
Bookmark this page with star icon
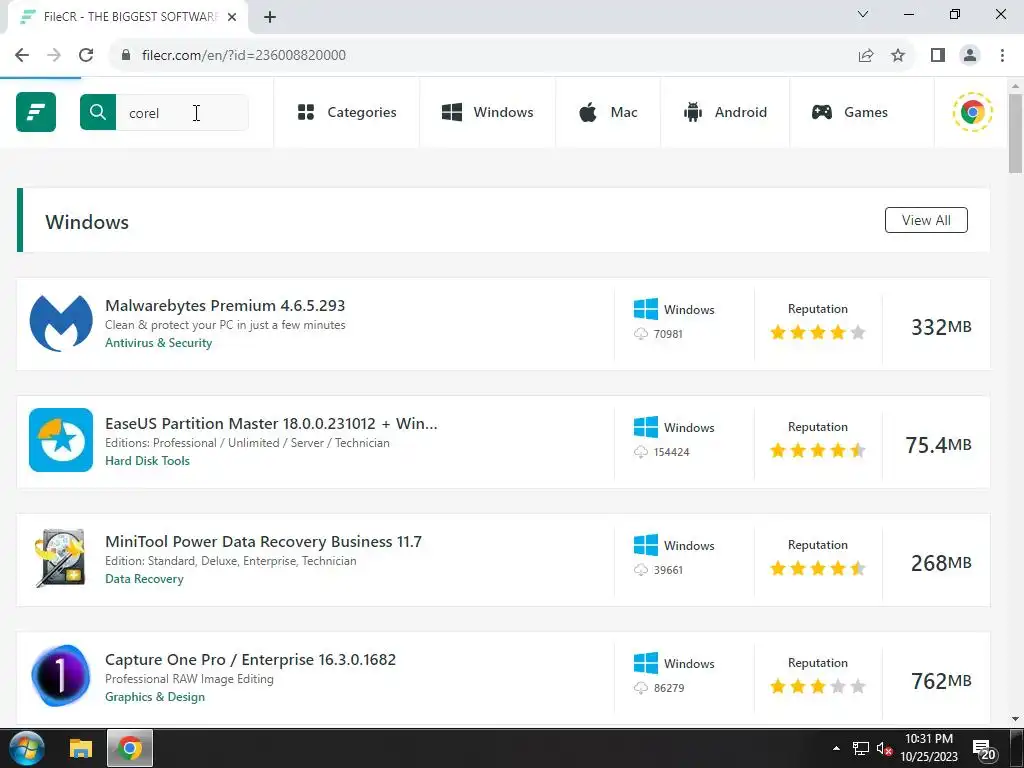click(x=898, y=55)
